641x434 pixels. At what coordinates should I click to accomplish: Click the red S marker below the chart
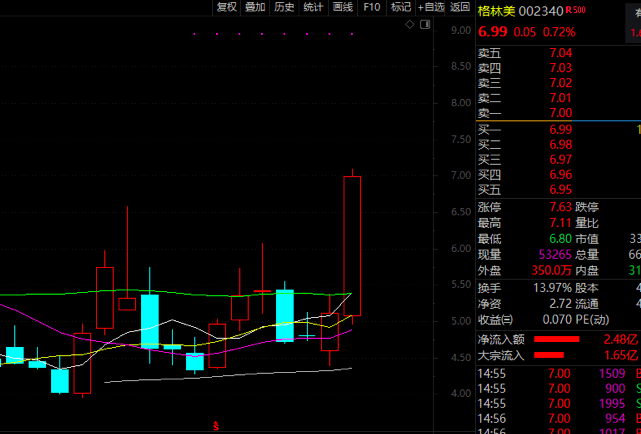tap(215, 424)
